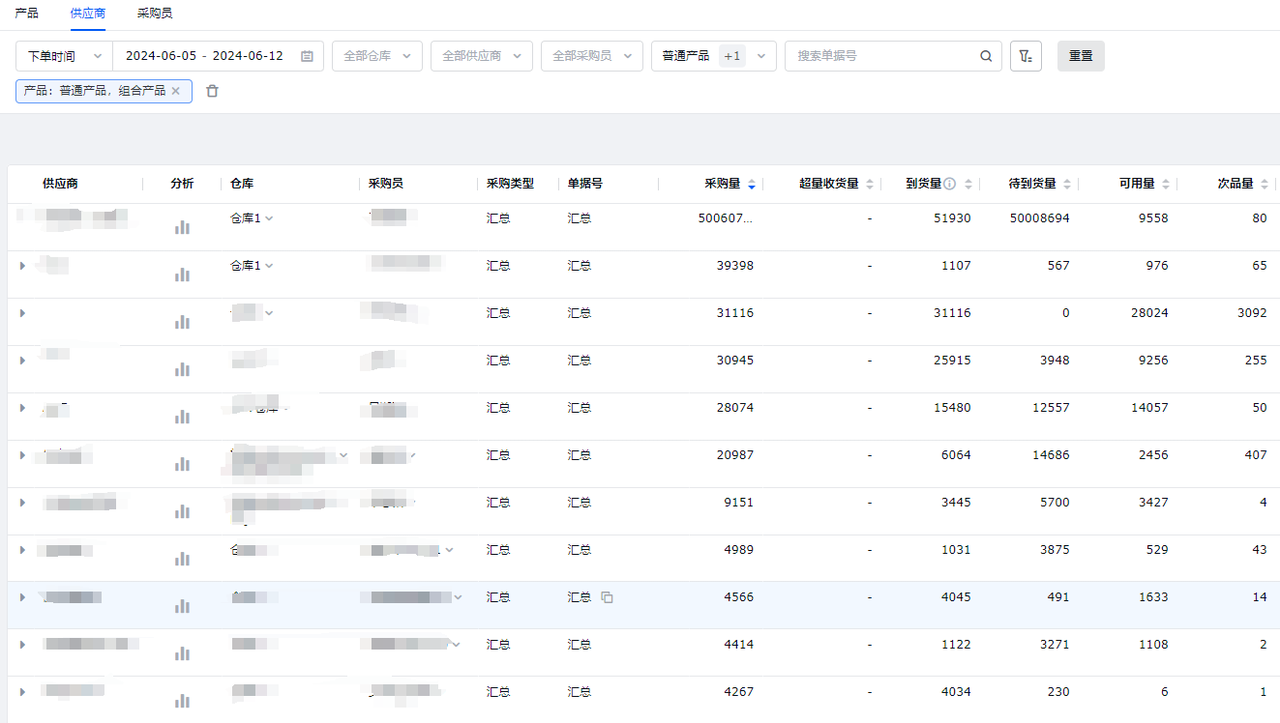This screenshot has width=1280, height=723.
Task: Expand supplier row with 9151 purchase quantity
Action: (22, 502)
